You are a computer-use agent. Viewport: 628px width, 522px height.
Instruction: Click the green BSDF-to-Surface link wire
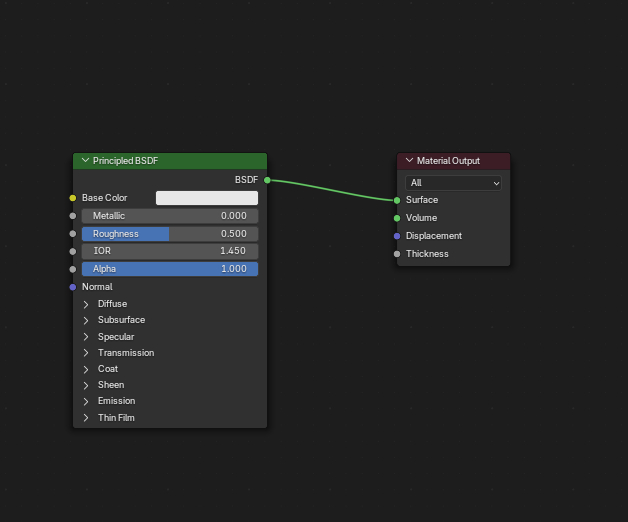332,190
